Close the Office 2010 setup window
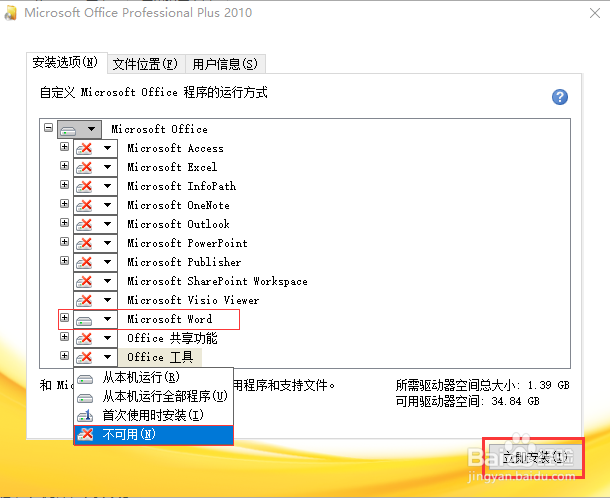The image size is (610, 498). [594, 13]
